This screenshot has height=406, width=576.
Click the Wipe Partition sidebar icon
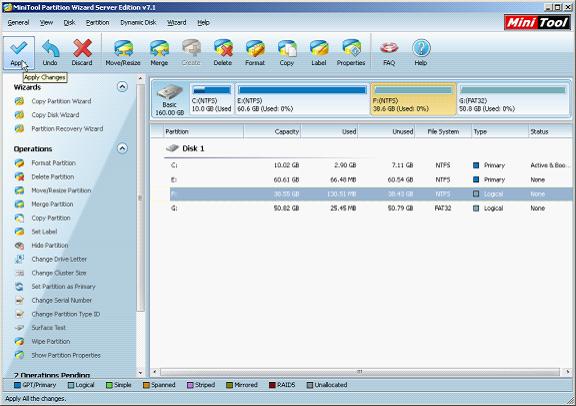19,341
